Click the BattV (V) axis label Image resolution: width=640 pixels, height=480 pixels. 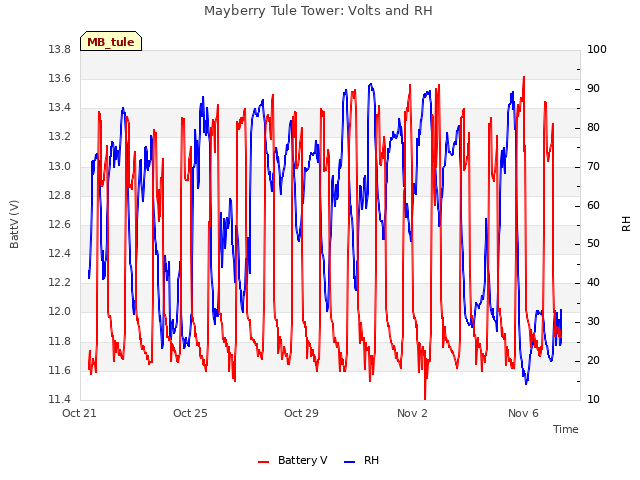[x=14, y=224]
